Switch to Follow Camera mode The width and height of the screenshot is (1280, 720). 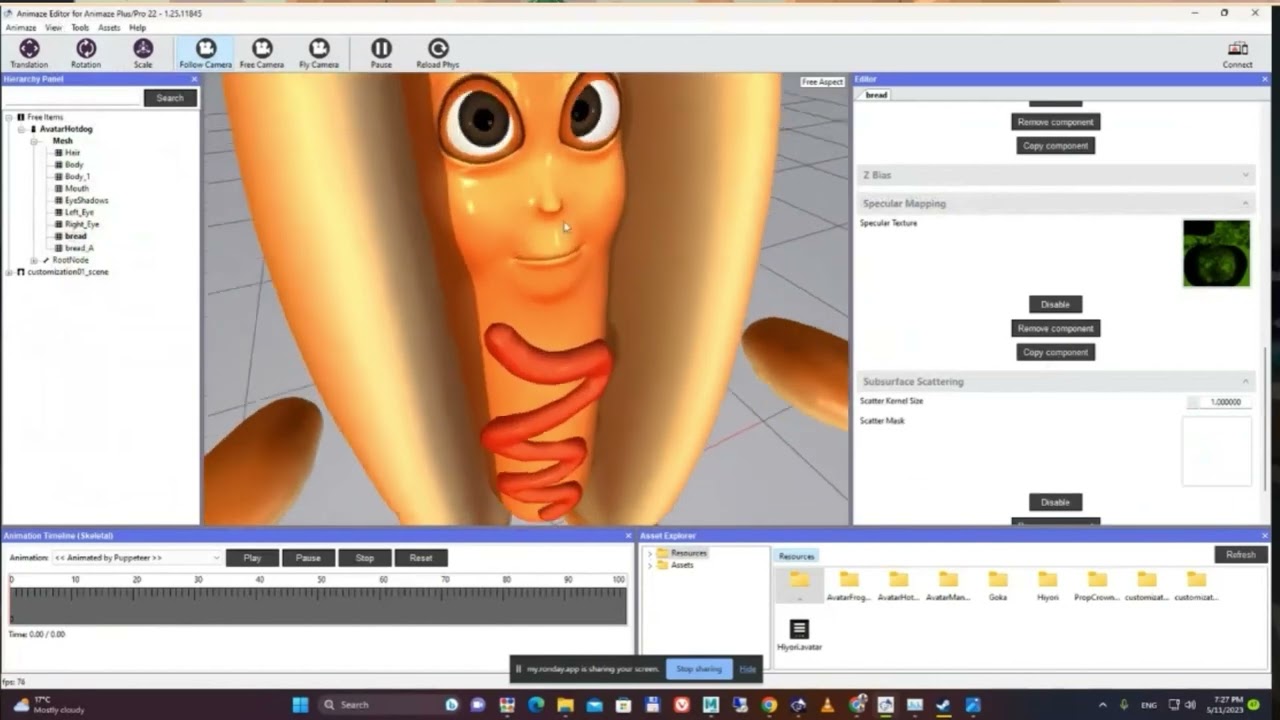[205, 53]
